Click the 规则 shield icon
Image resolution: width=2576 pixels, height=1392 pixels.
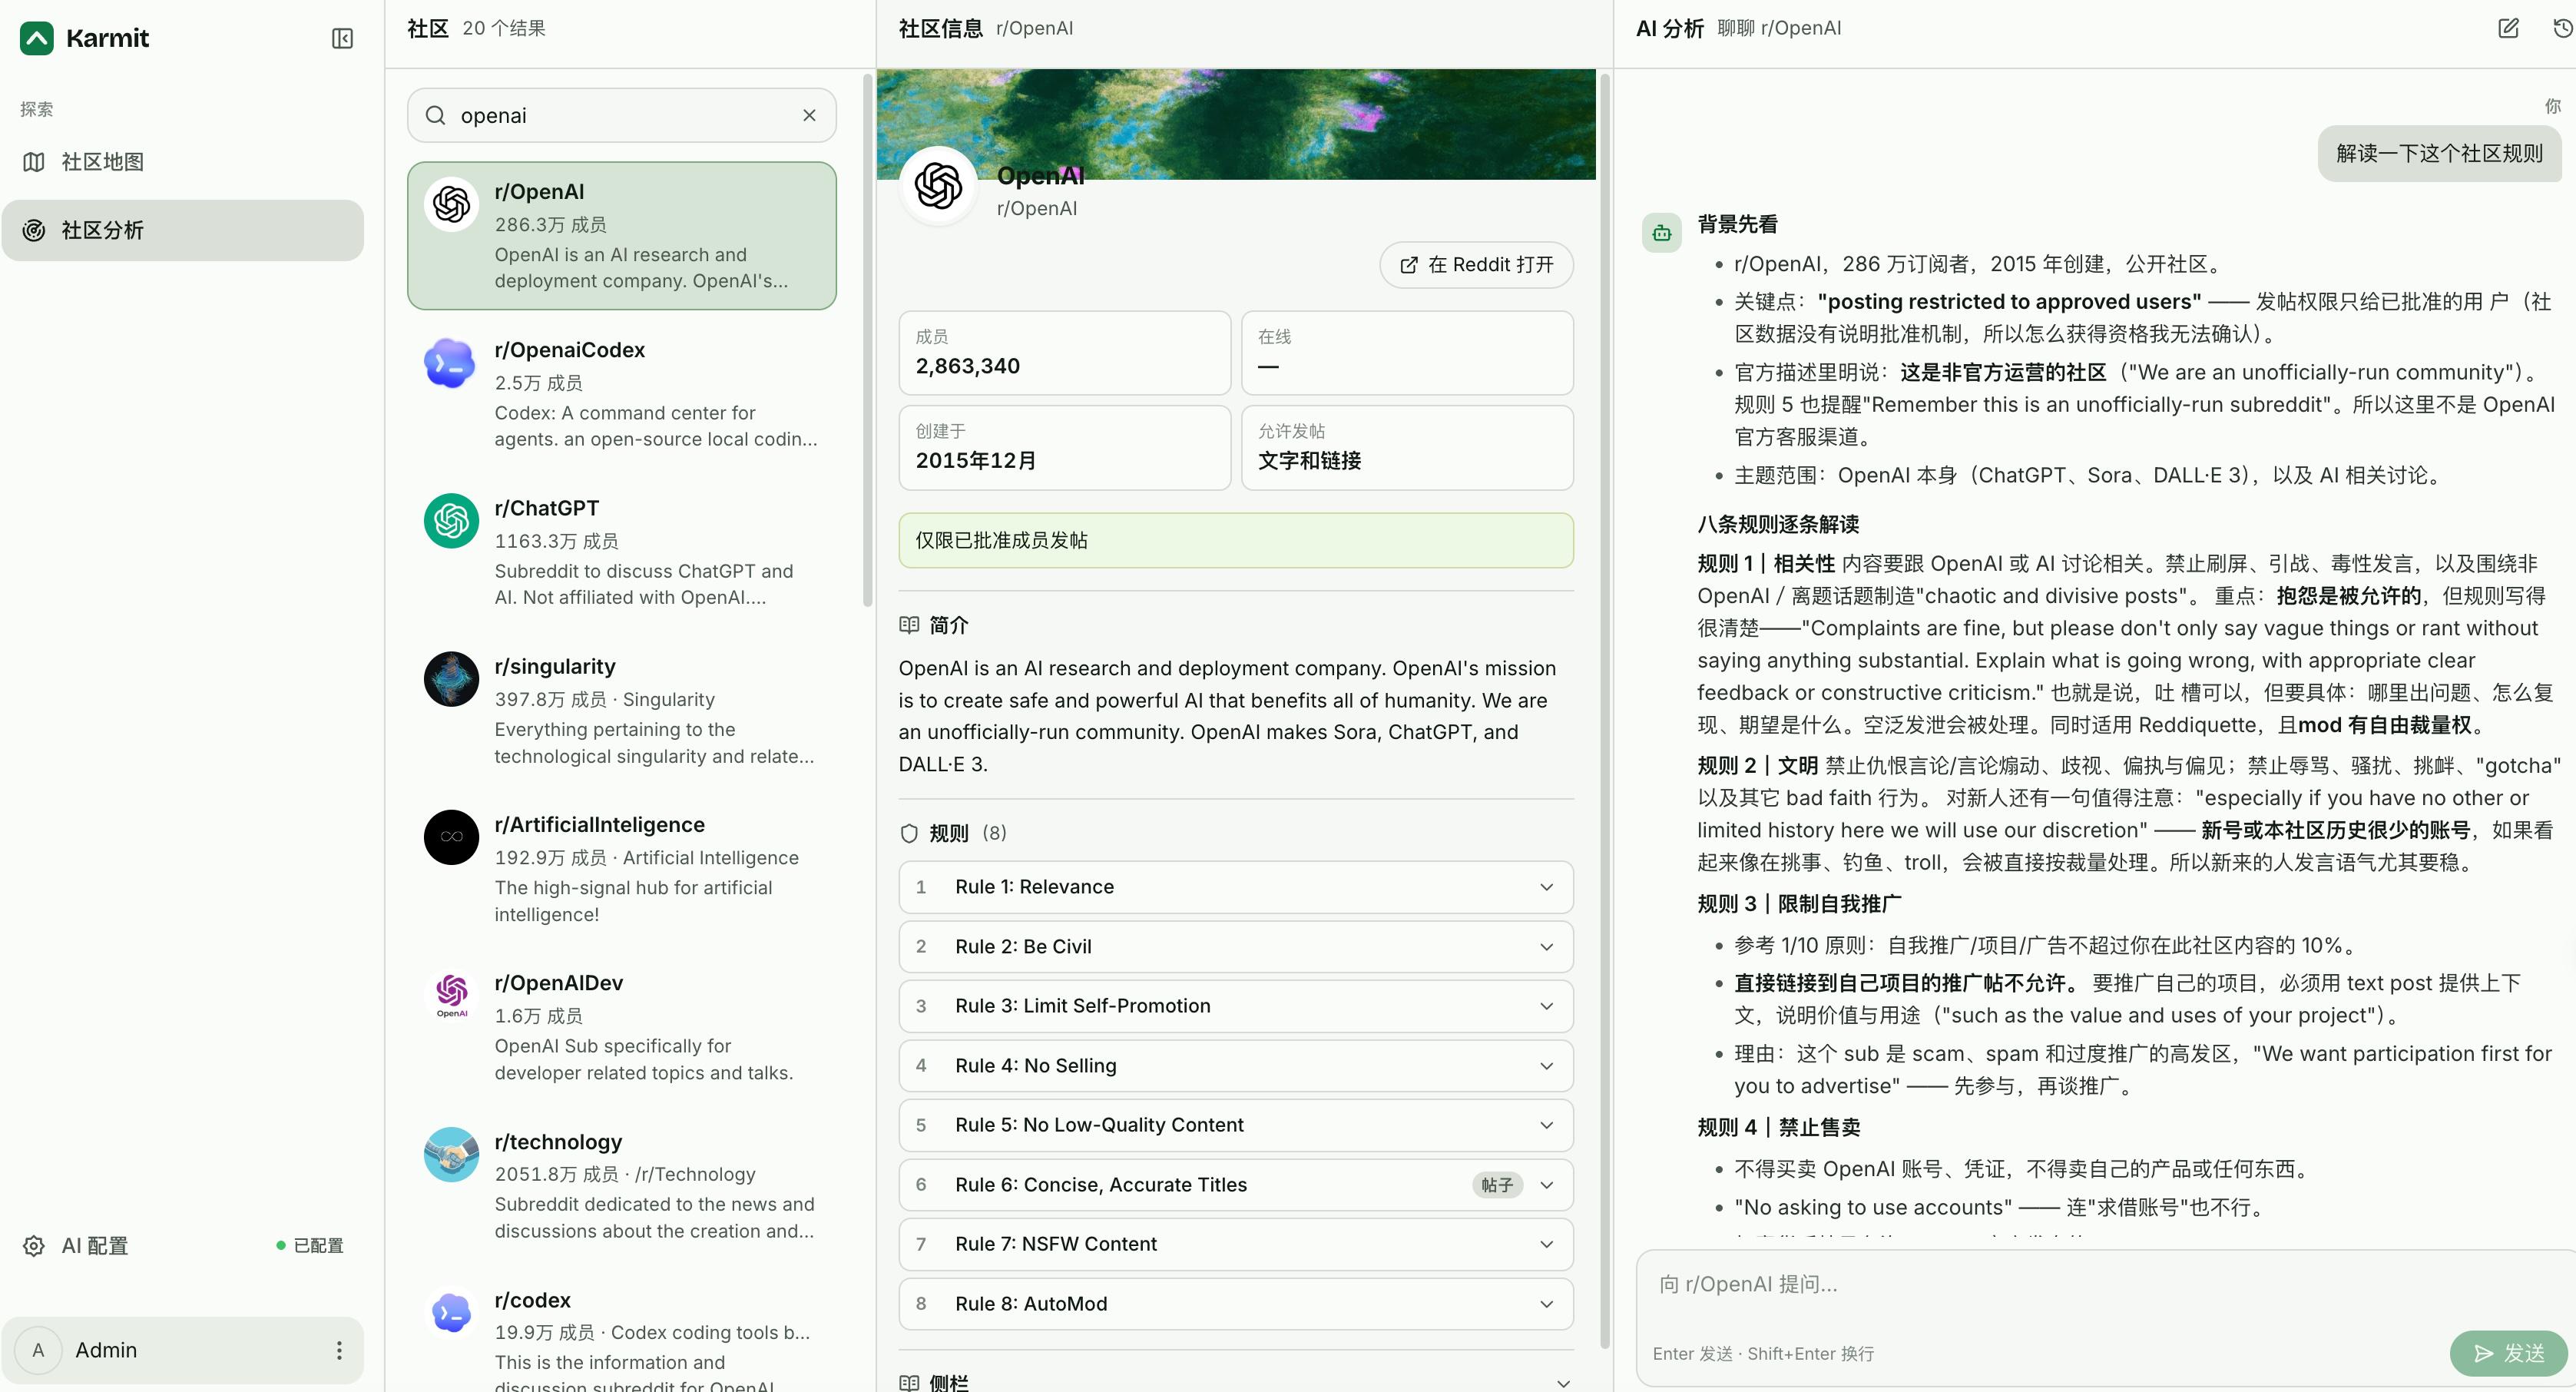click(909, 833)
